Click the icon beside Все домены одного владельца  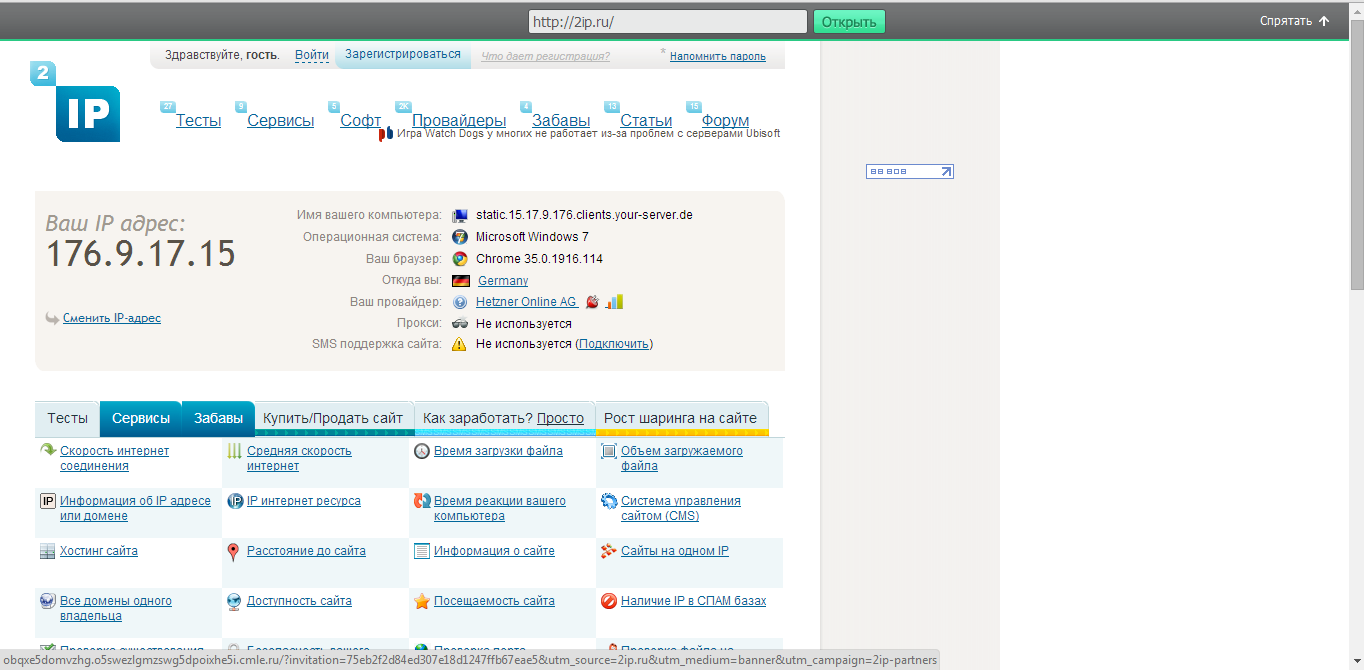pos(47,601)
